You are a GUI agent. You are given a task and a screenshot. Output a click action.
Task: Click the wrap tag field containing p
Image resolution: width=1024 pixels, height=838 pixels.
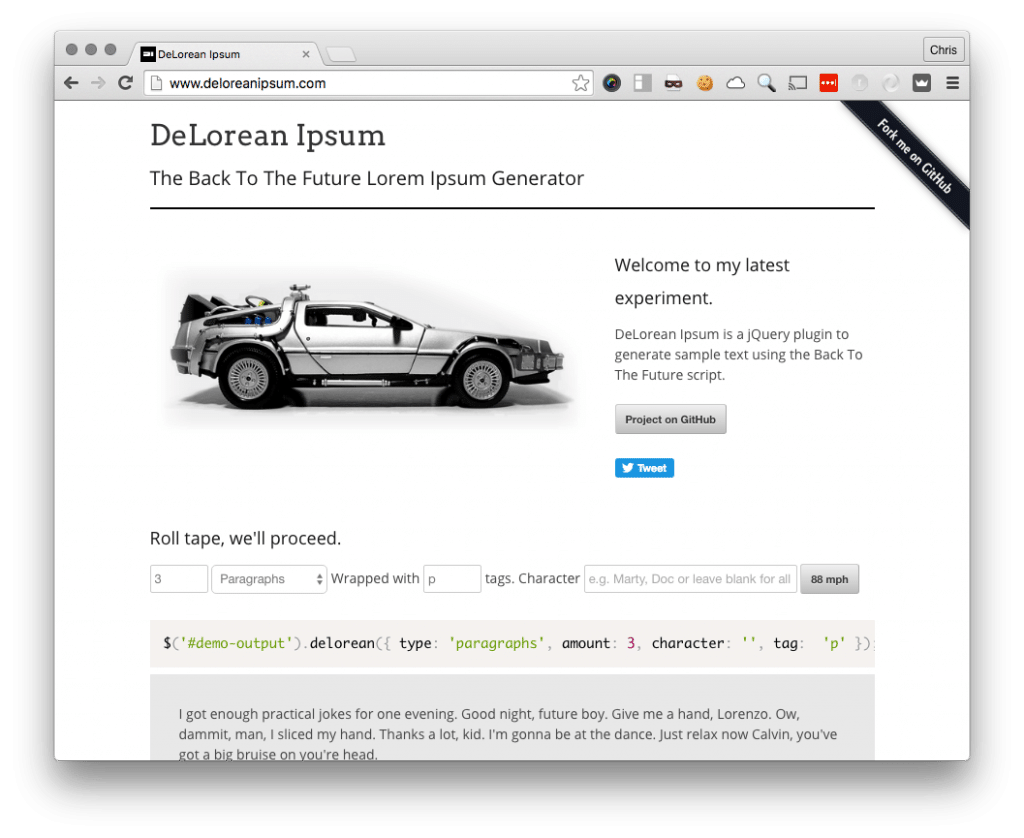point(452,579)
